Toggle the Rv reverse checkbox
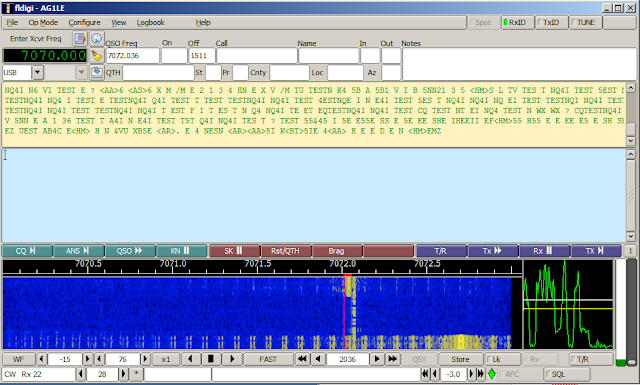Viewport: 640px width, 385px height. point(541,359)
